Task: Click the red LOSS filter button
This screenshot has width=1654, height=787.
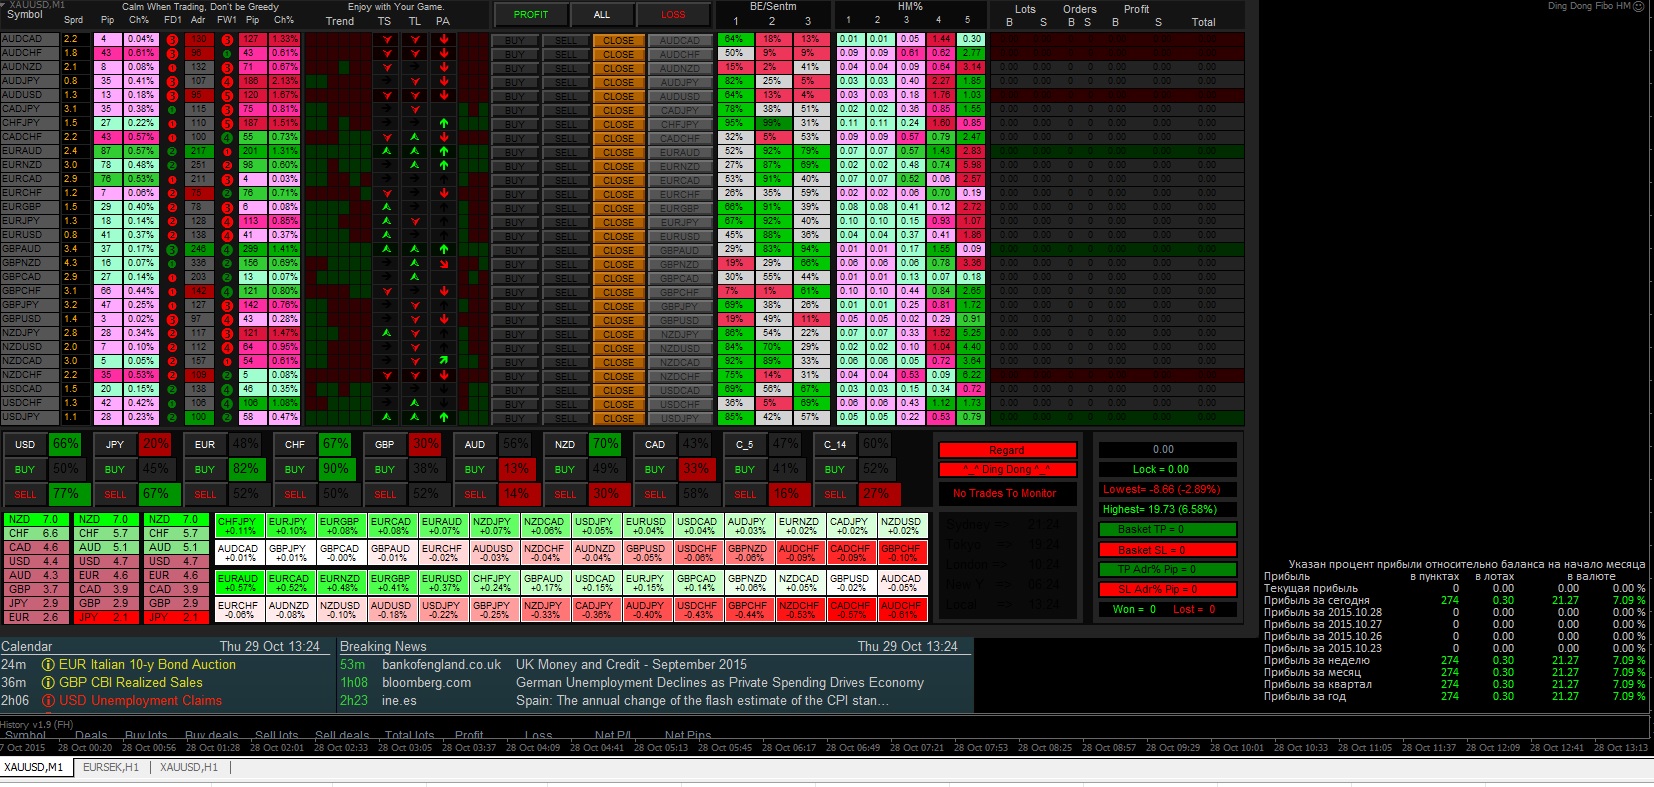Action: [673, 15]
